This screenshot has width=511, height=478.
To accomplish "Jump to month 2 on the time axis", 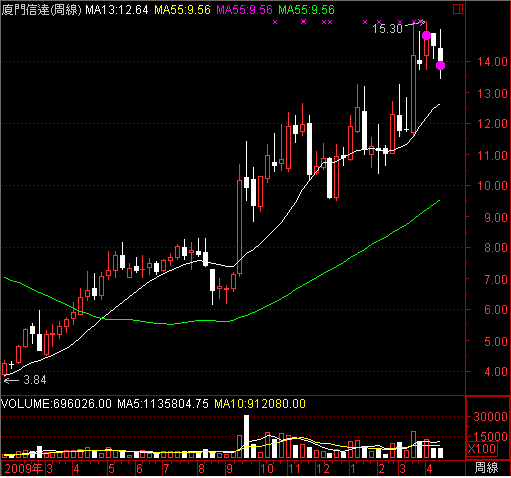I will pos(381,469).
